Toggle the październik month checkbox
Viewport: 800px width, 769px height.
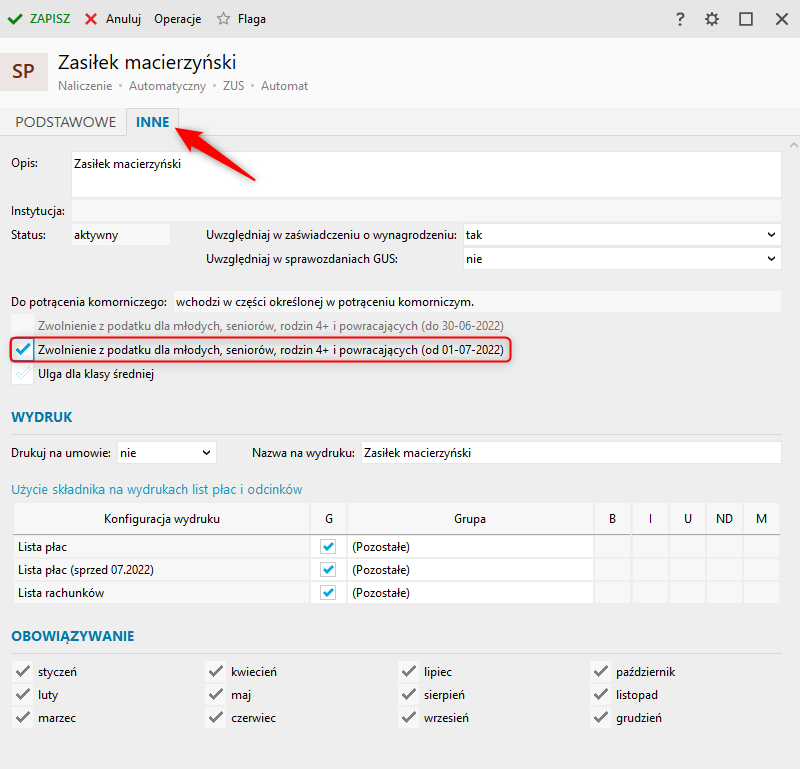point(601,672)
